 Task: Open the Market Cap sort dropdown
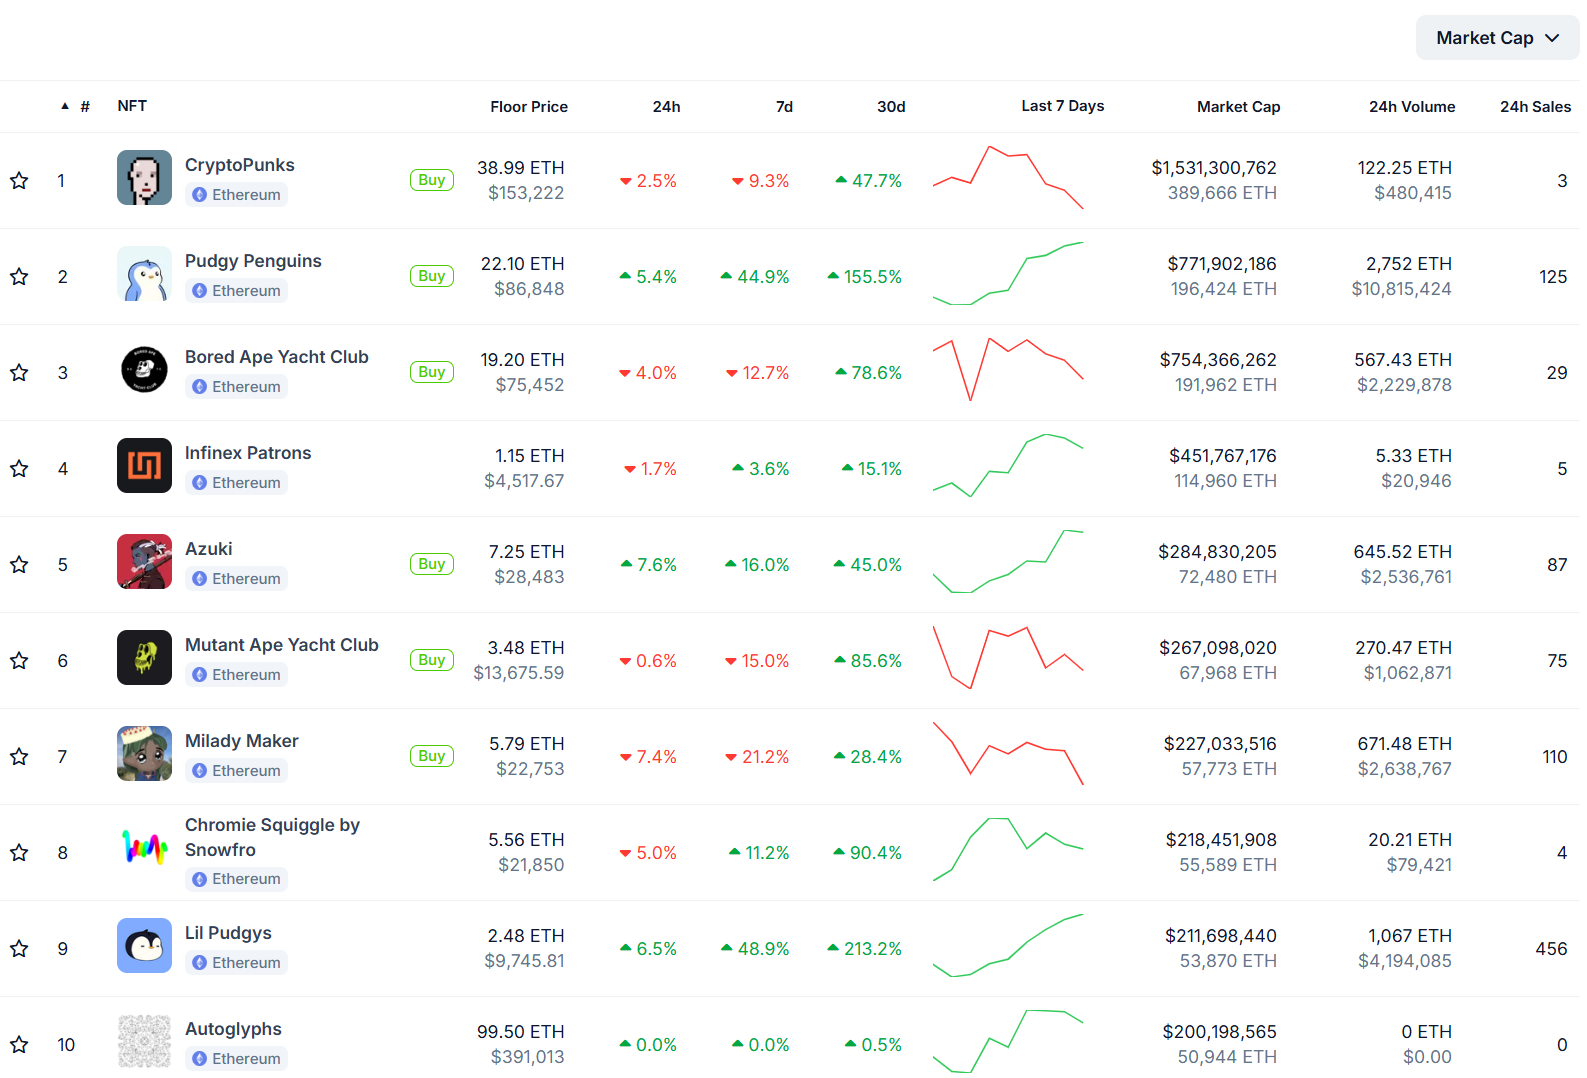click(1497, 38)
